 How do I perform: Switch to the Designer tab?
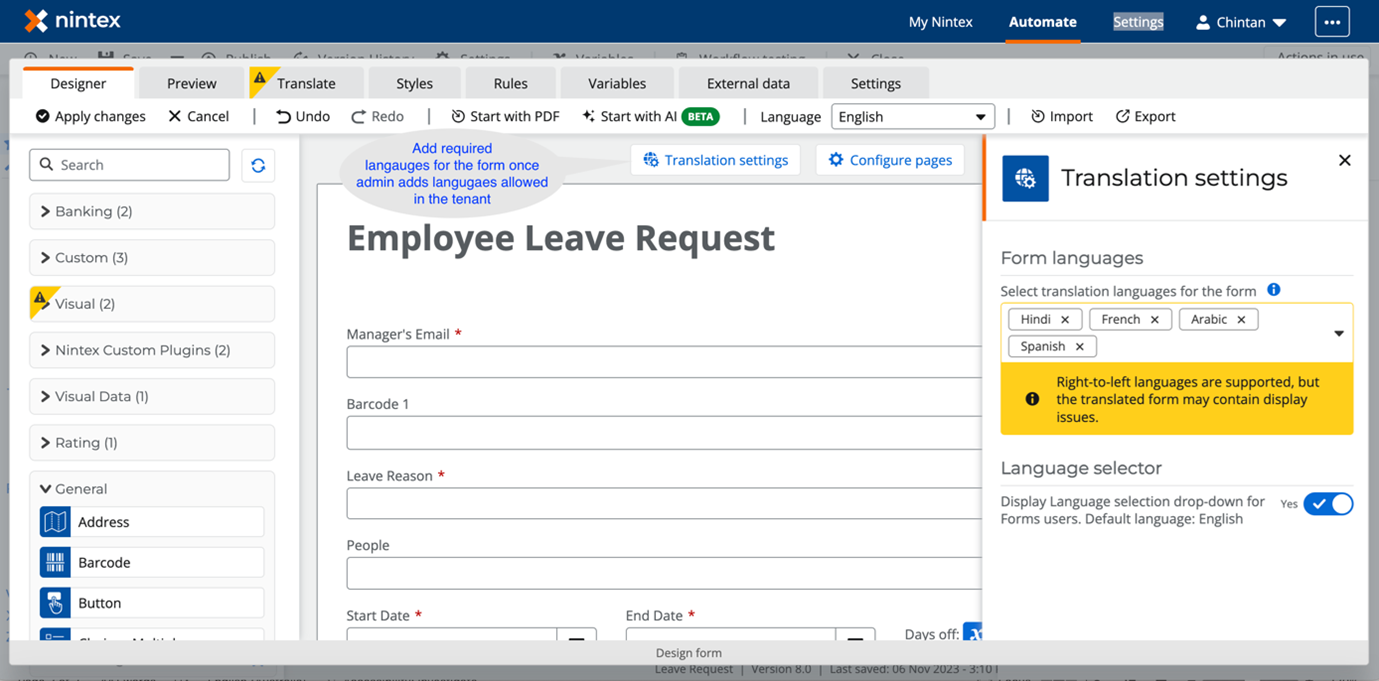78,83
